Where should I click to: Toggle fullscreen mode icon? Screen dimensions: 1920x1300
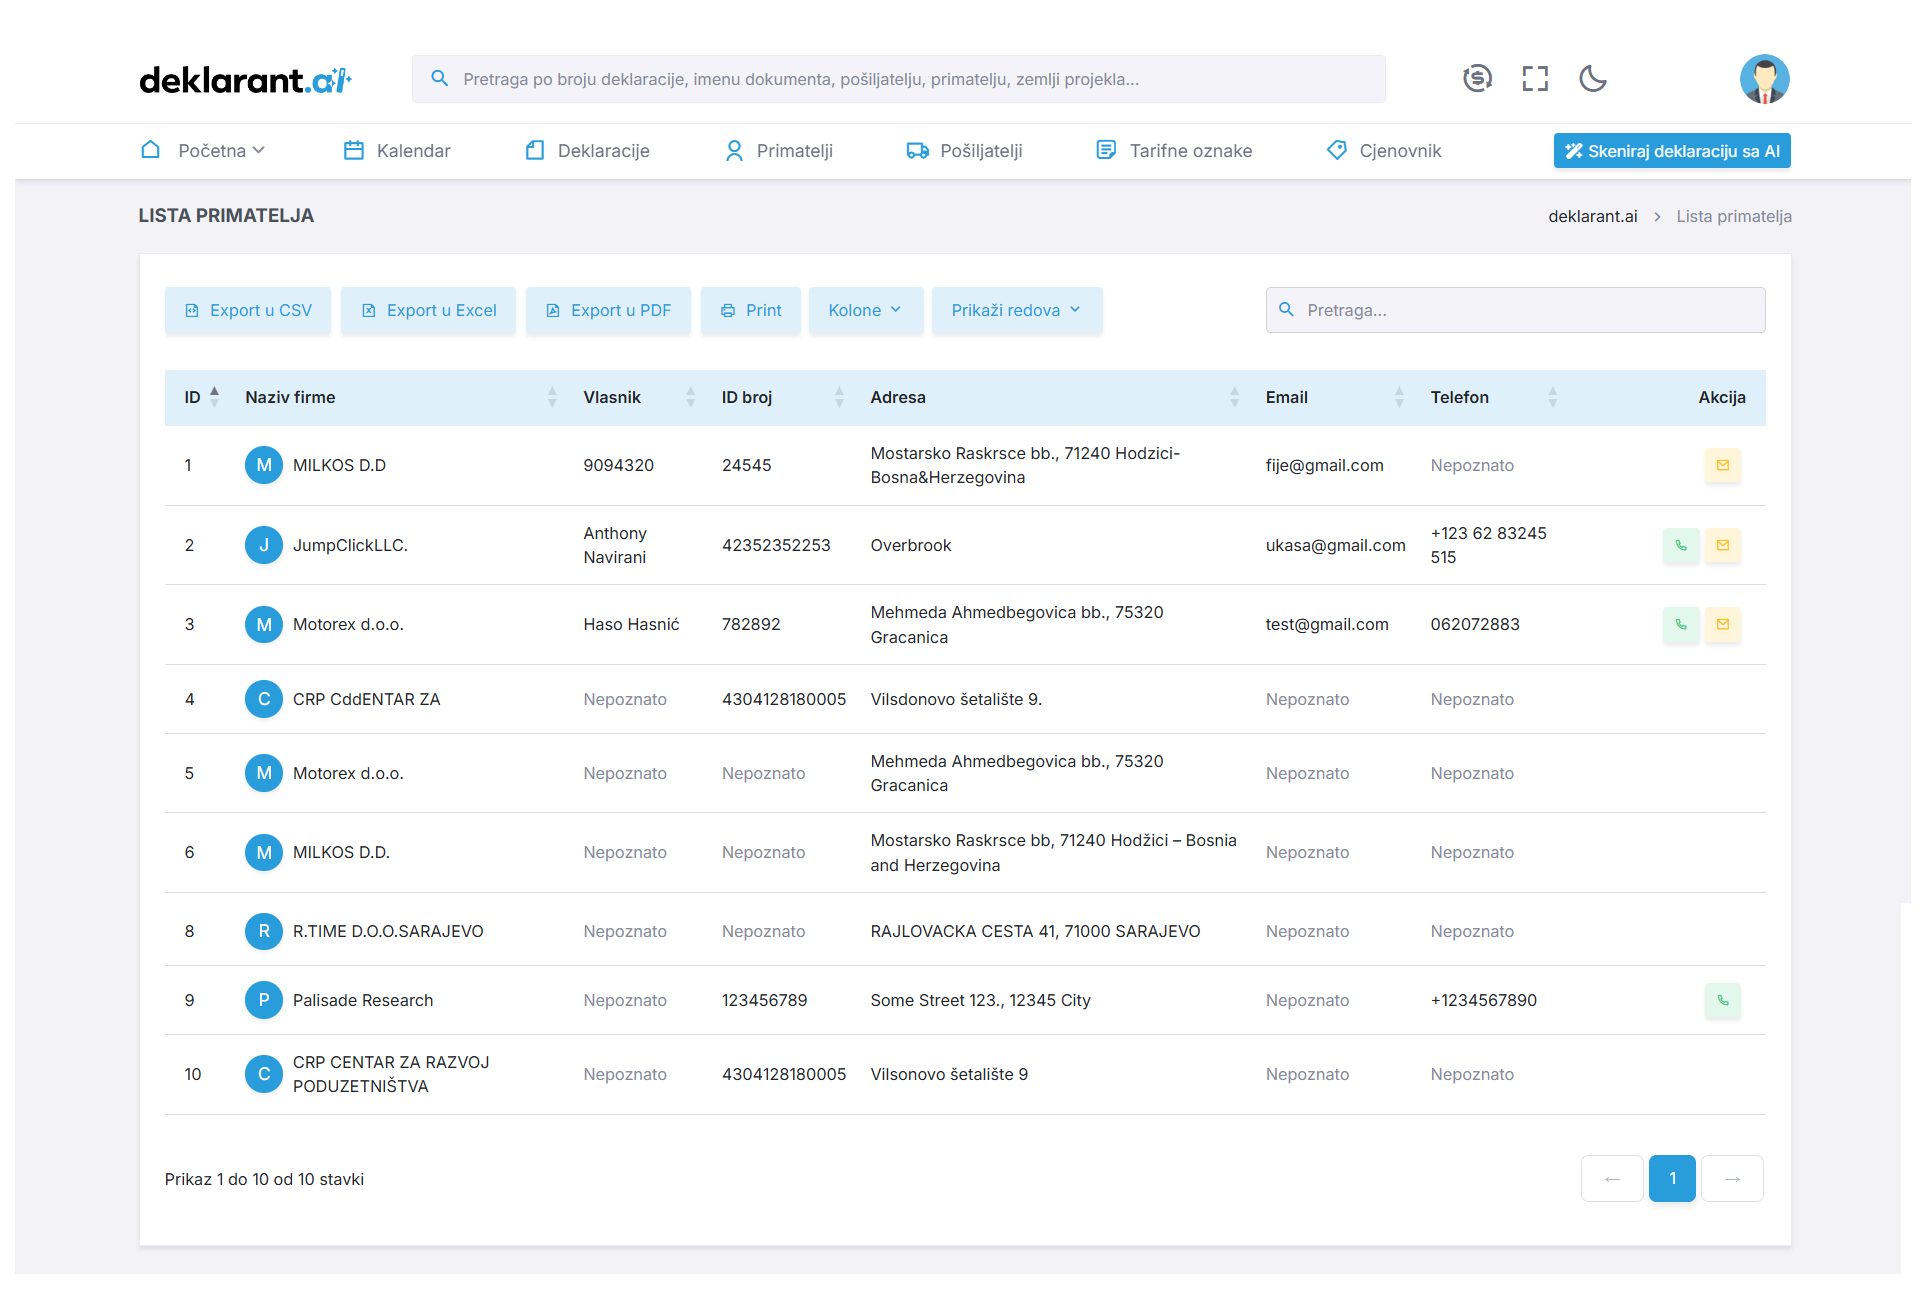point(1535,78)
